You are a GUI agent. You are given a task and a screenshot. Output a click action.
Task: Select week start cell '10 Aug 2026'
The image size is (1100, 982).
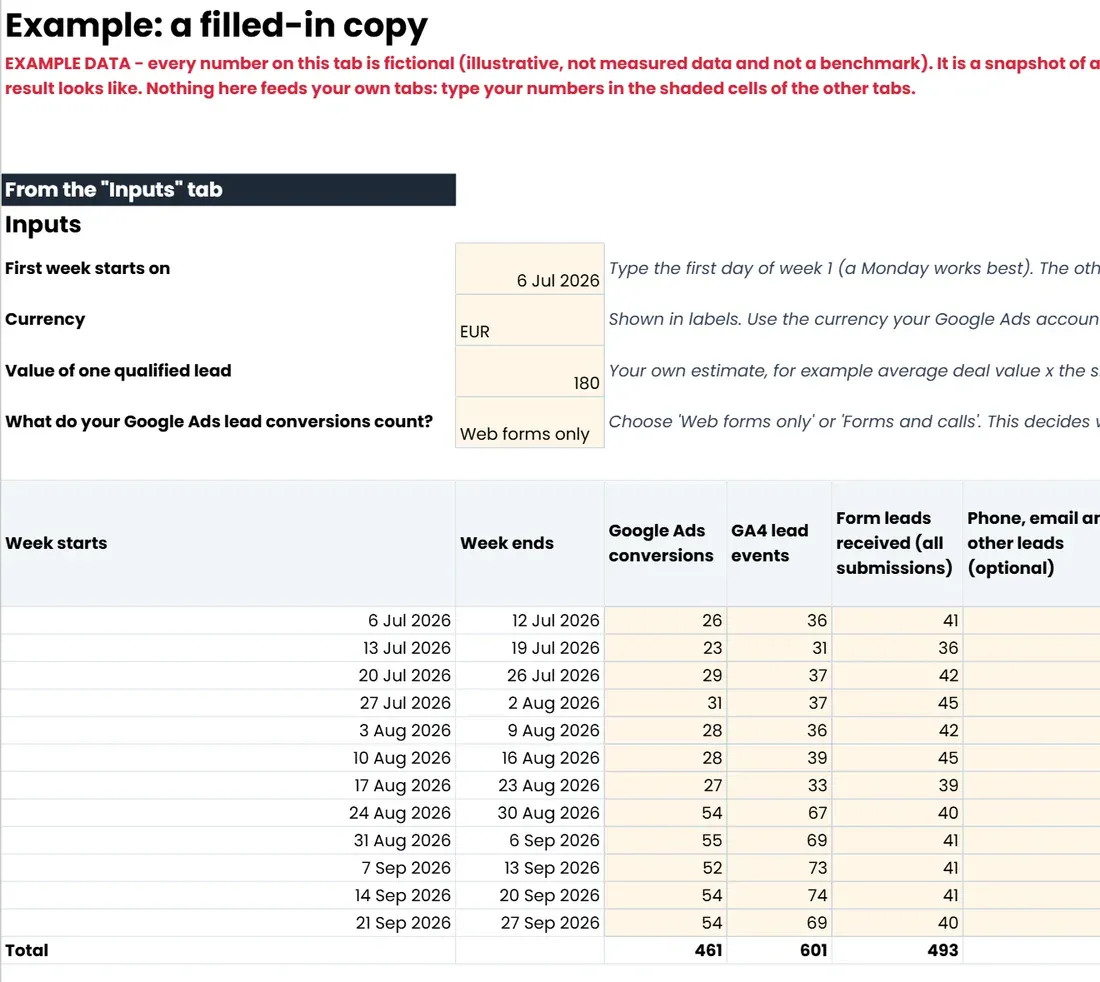(x=228, y=758)
